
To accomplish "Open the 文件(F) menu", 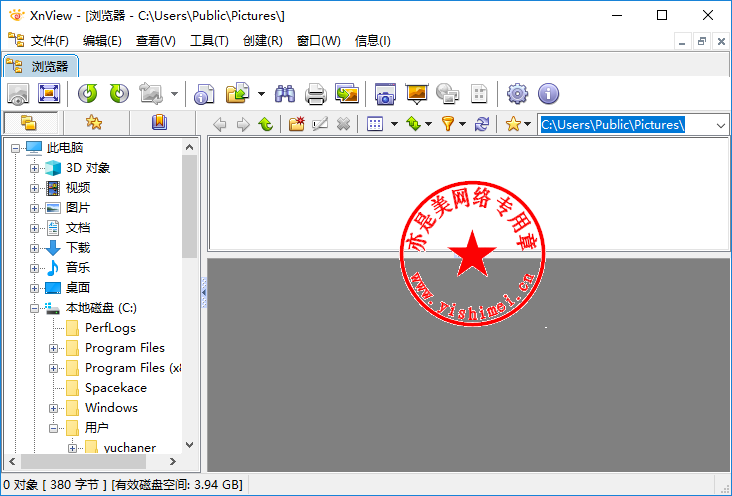I will point(49,41).
